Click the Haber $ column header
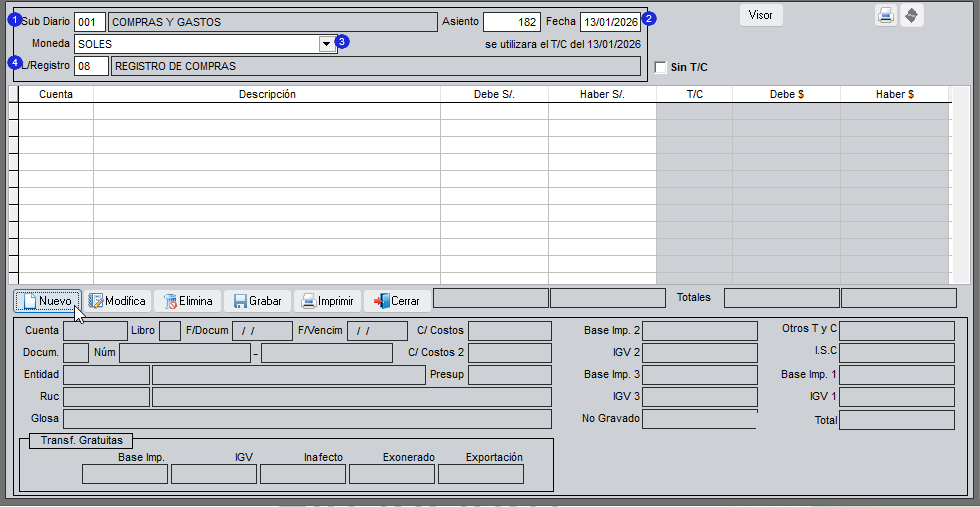The image size is (980, 507). 895,94
